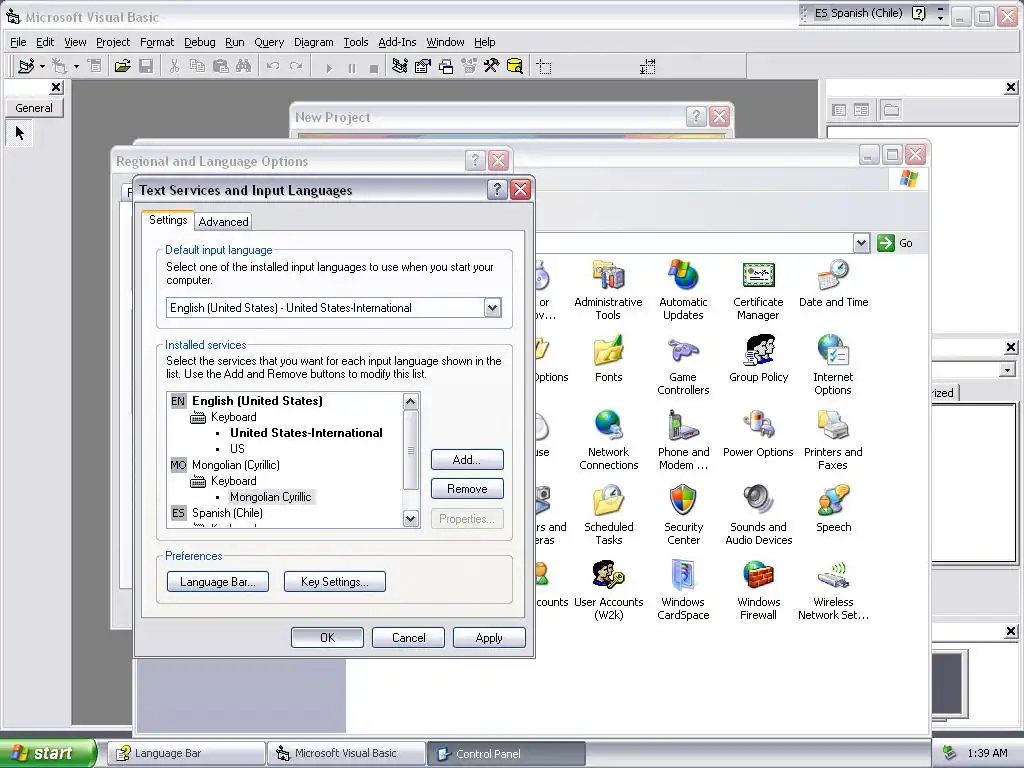The image size is (1024, 768).
Task: Open Toolbox hammer and wrench icon
Action: (x=491, y=66)
